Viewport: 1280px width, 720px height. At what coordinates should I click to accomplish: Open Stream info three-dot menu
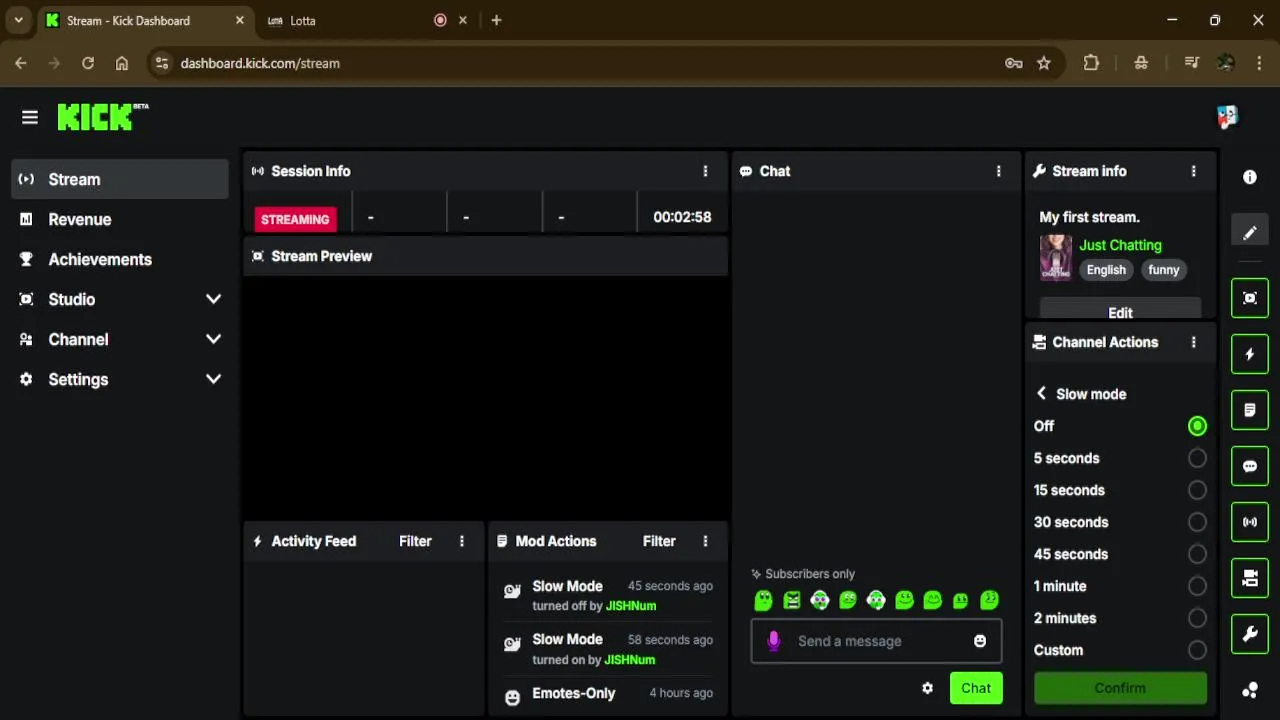coord(1193,171)
